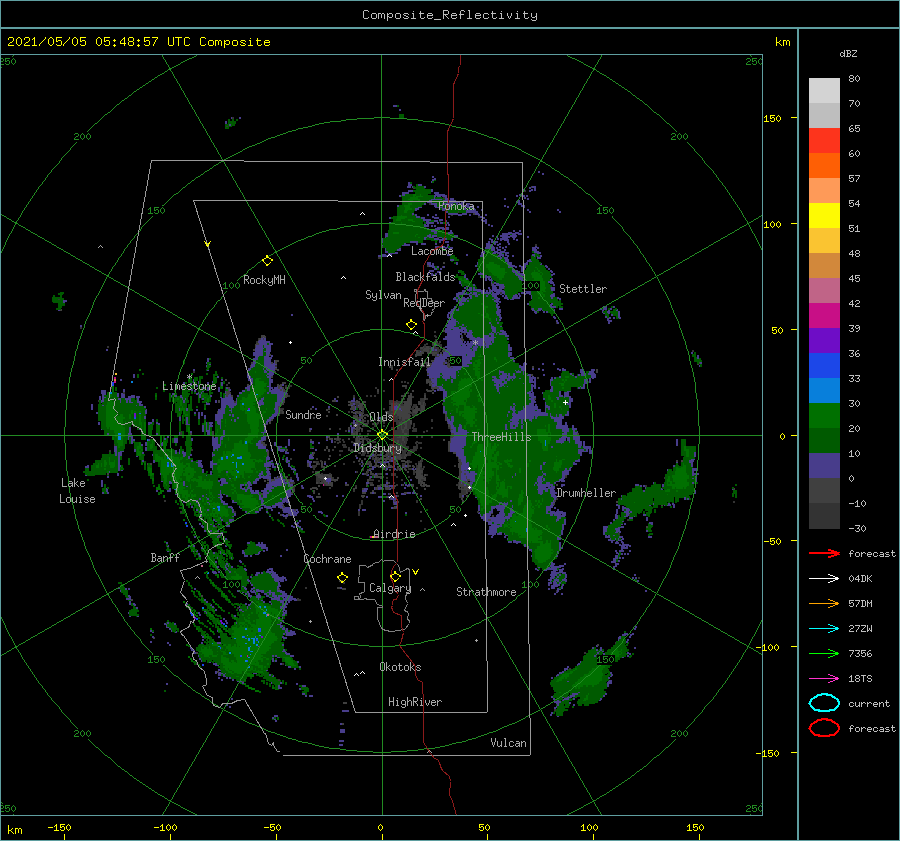The width and height of the screenshot is (900, 841).
Task: Select the Stettler label
Action: (583, 289)
